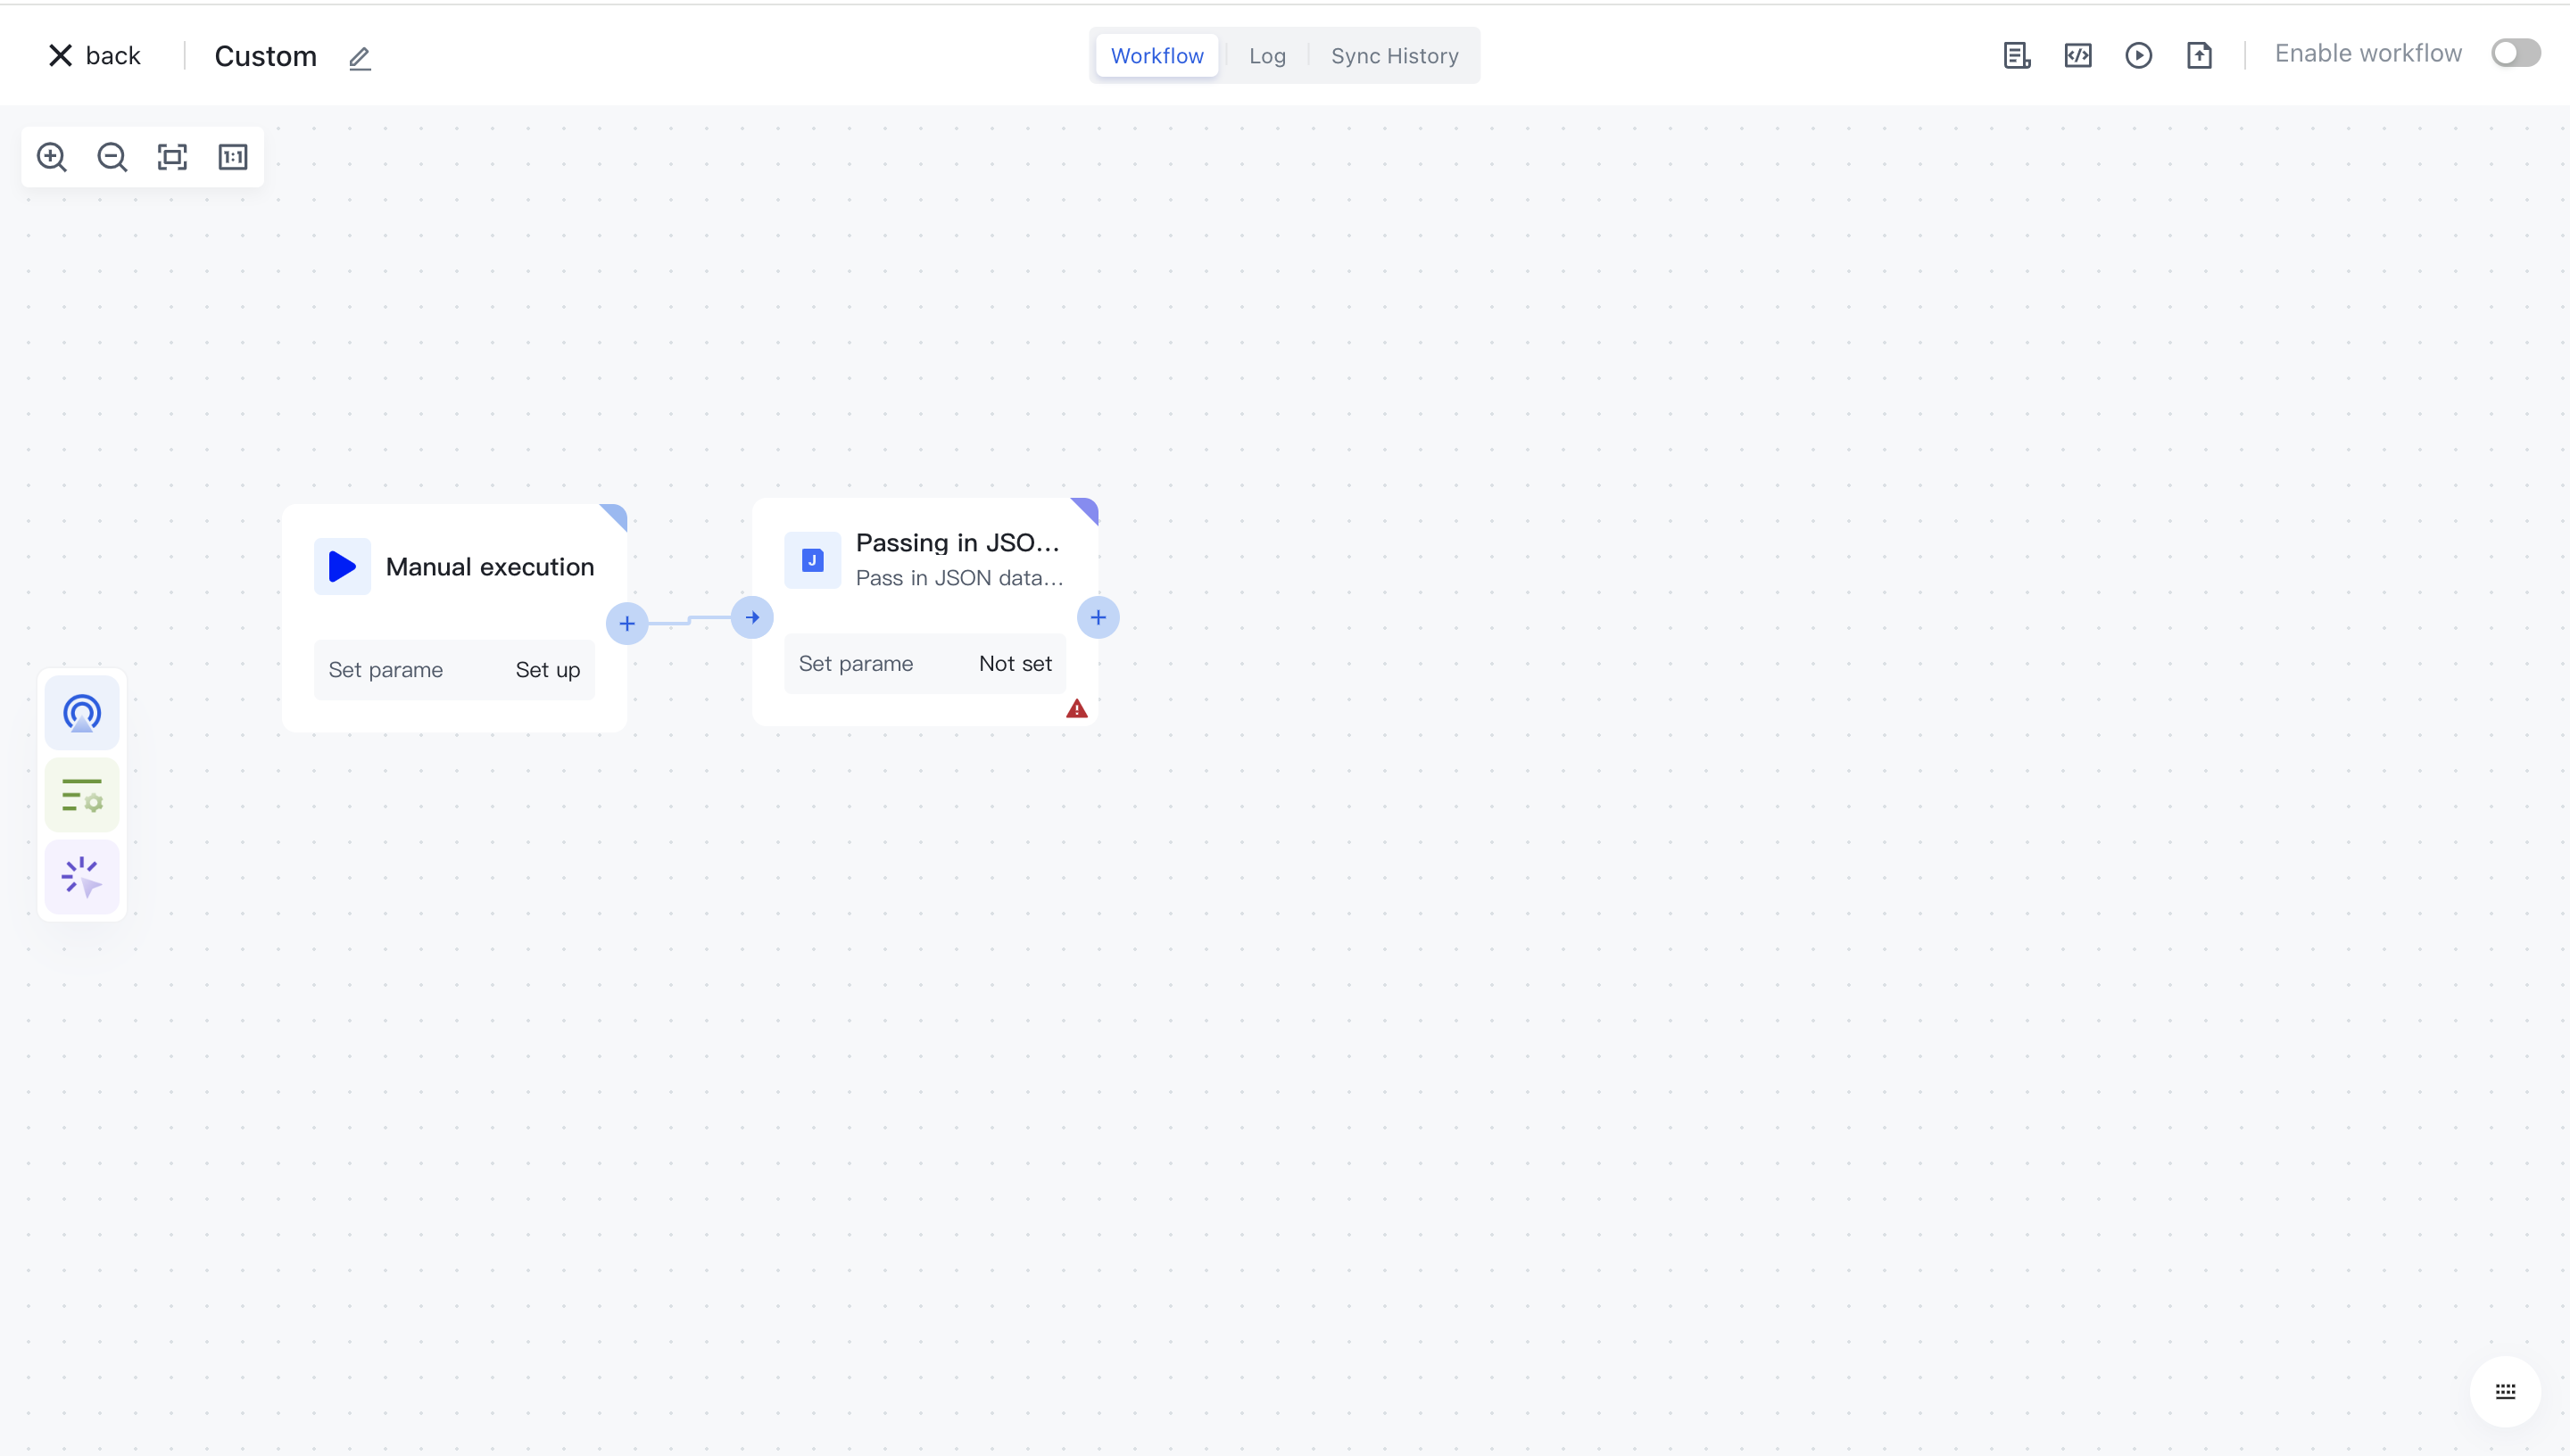Click the zoom out magnifier icon
The height and width of the screenshot is (1456, 2570).
point(112,157)
